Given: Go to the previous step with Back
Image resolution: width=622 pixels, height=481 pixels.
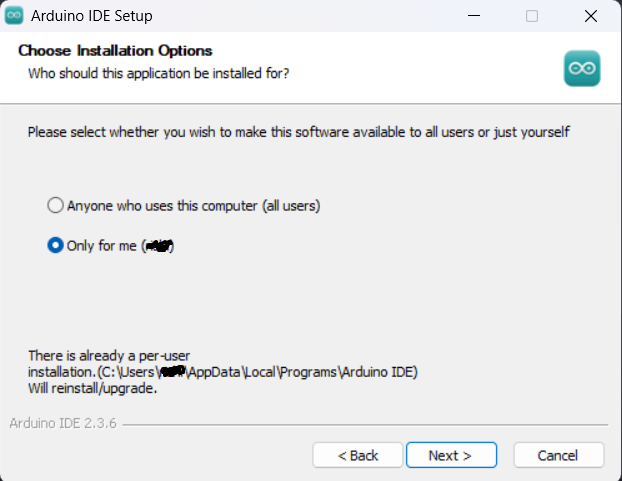Looking at the screenshot, I should [357, 455].
